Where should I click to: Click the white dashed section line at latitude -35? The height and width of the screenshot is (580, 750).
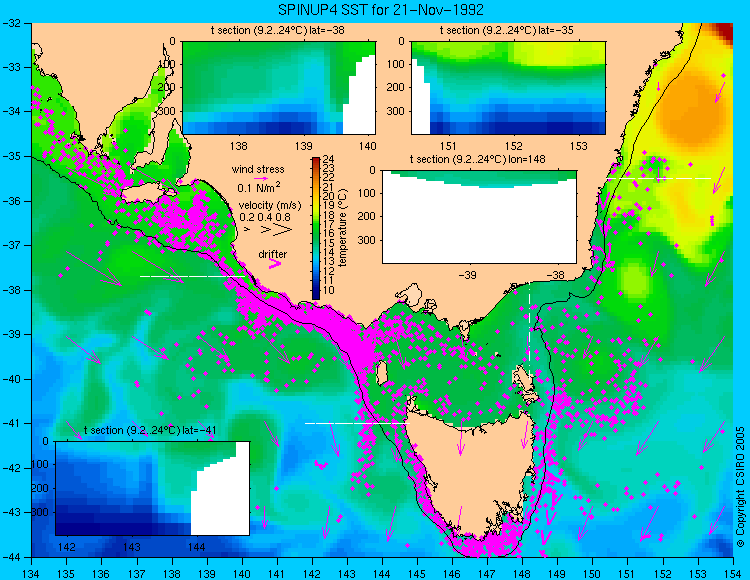click(x=659, y=178)
